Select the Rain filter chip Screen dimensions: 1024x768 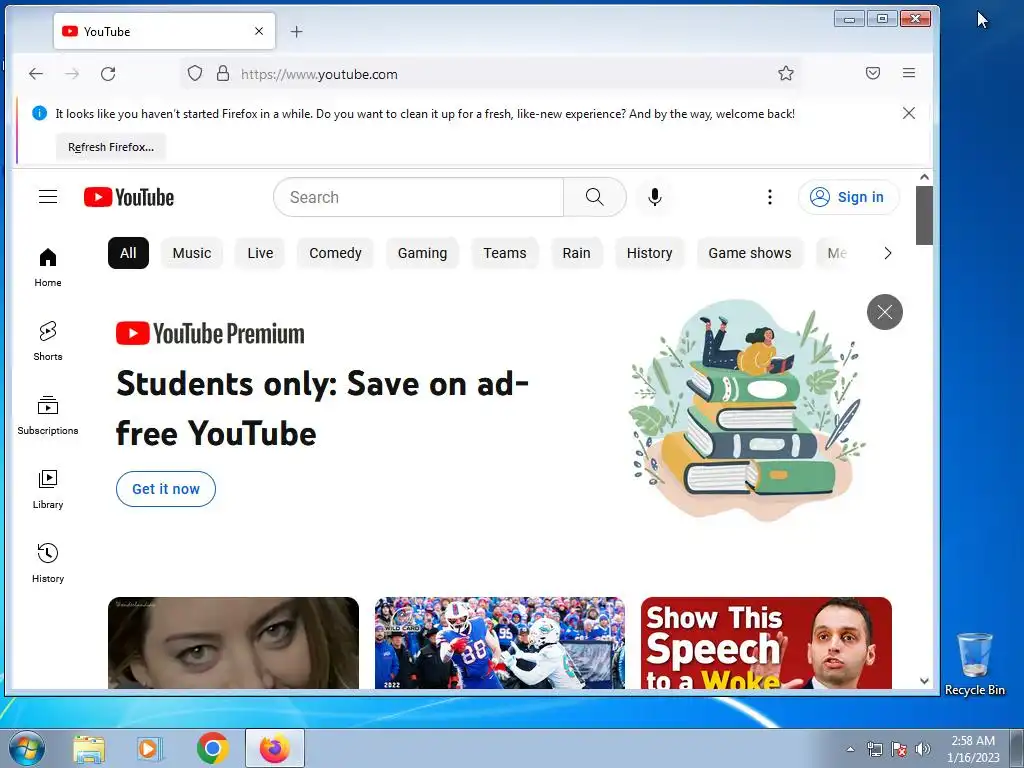point(577,253)
